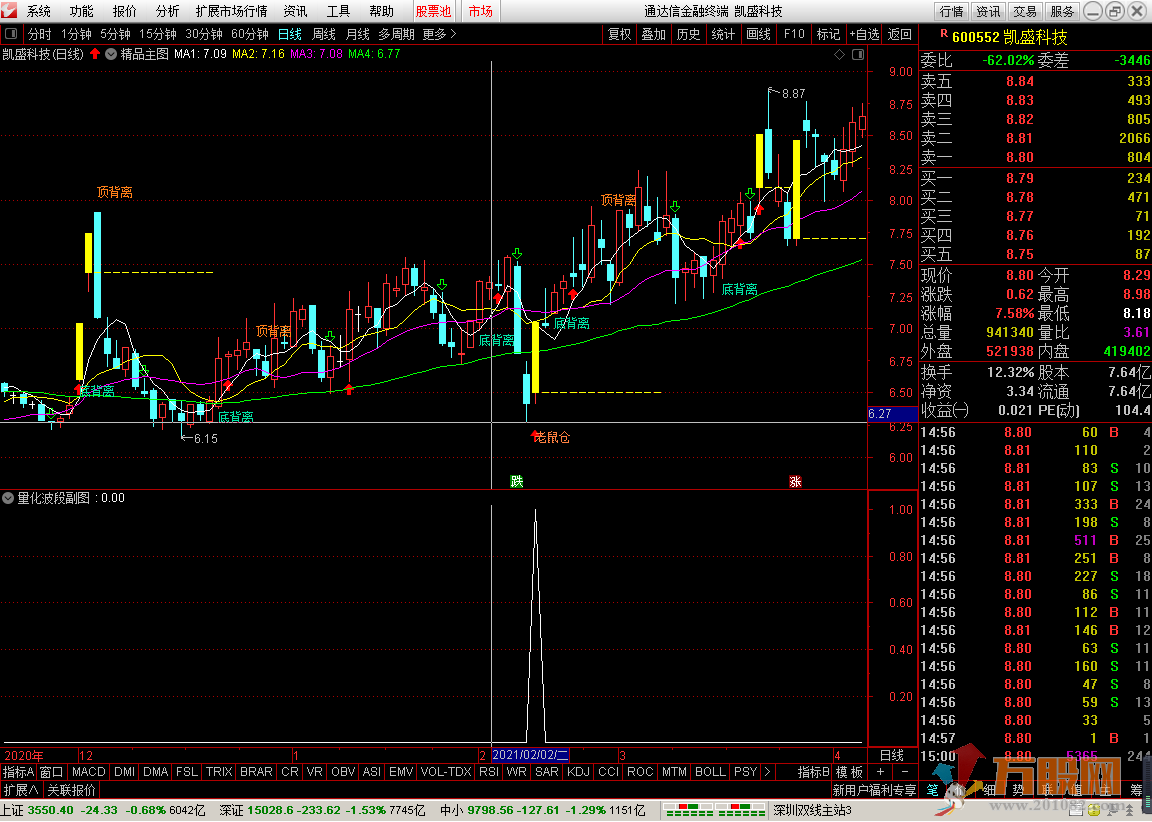Screen dimensions: 1152x822
Task: Click the +自选 button
Action: click(864, 34)
